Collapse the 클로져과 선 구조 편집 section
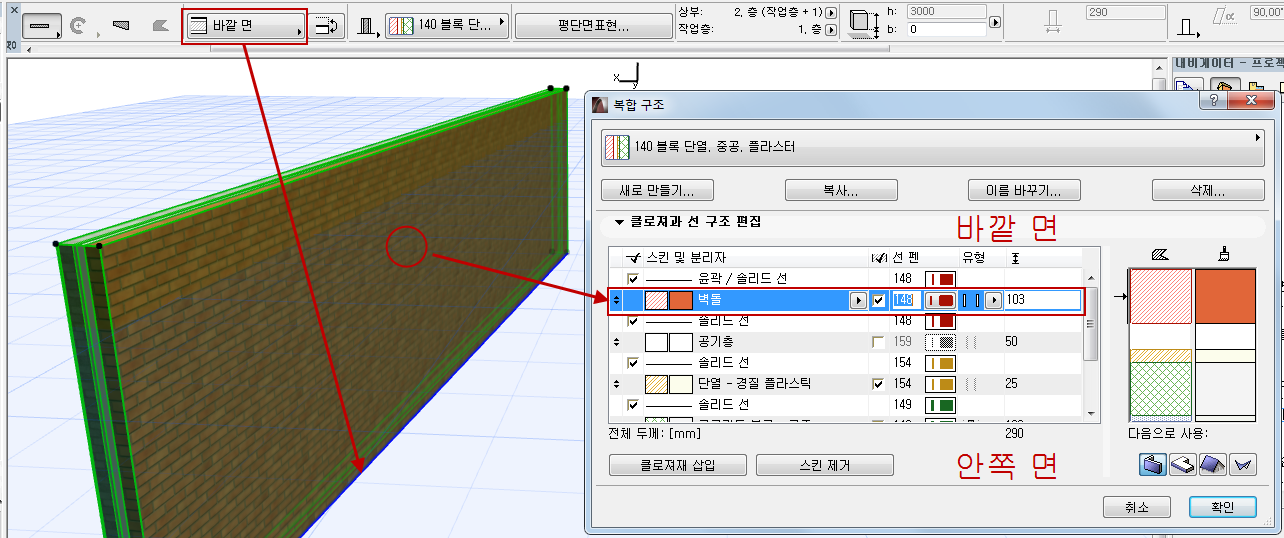Viewport: 1284px width, 538px height. pyautogui.click(x=620, y=222)
